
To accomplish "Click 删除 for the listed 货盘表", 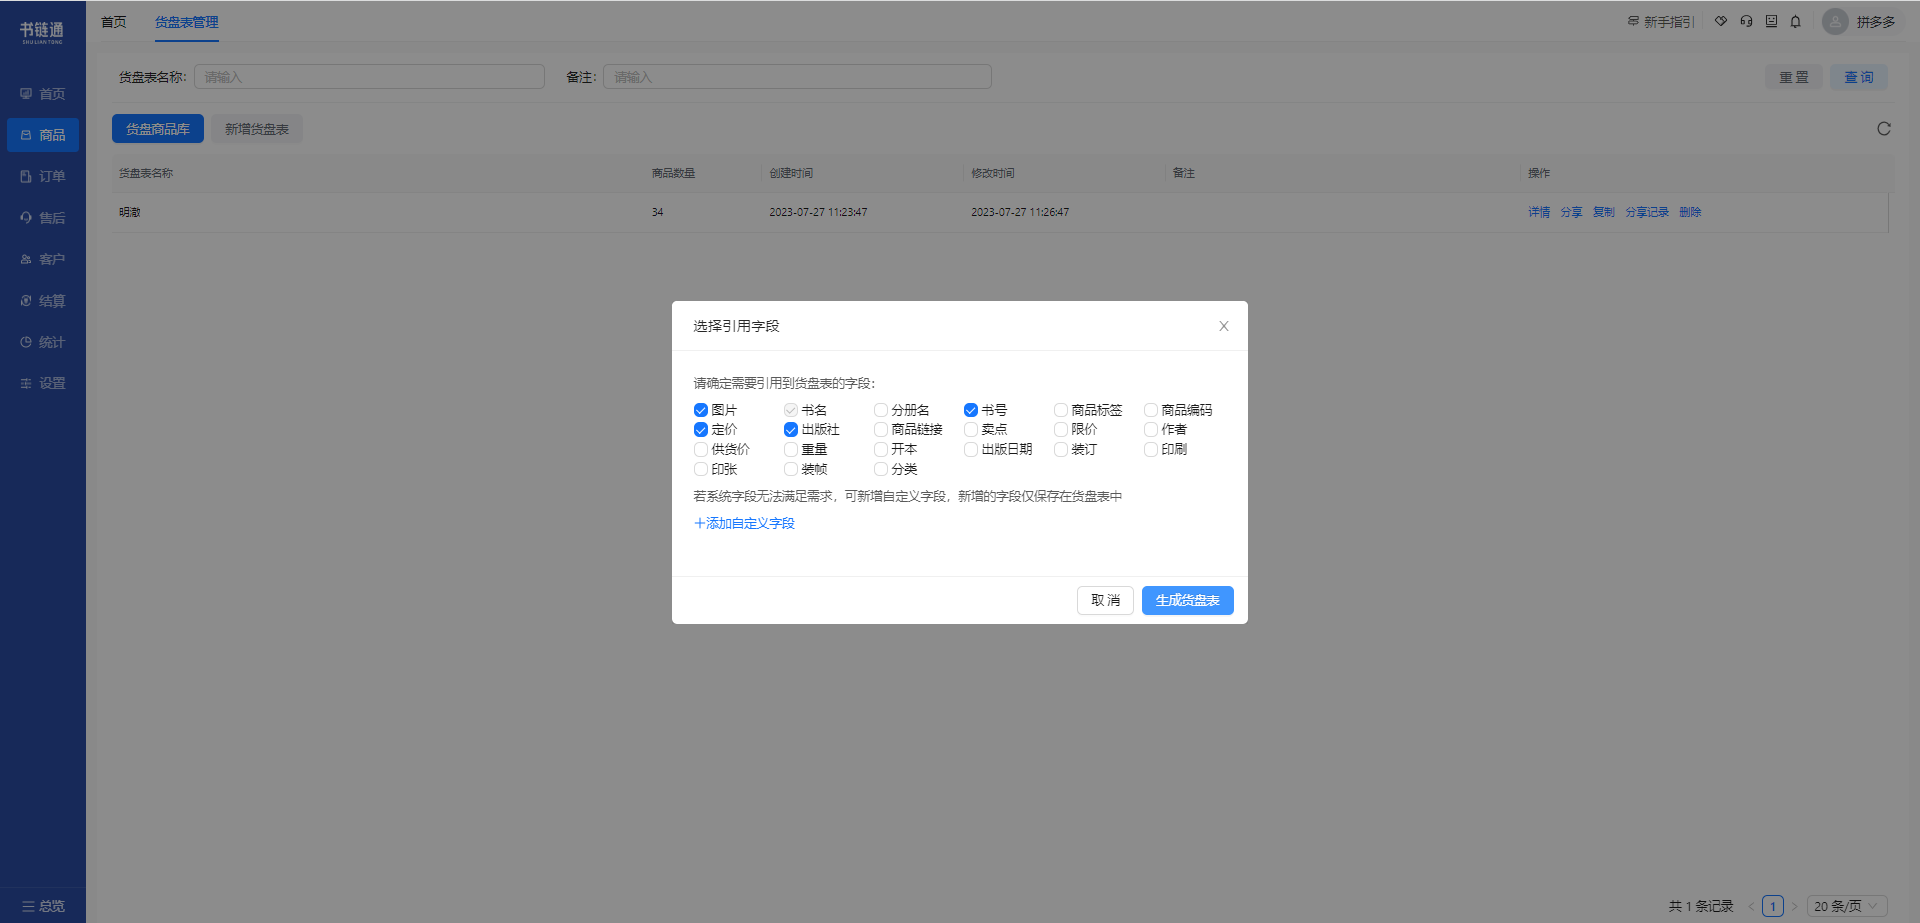I will 1690,212.
